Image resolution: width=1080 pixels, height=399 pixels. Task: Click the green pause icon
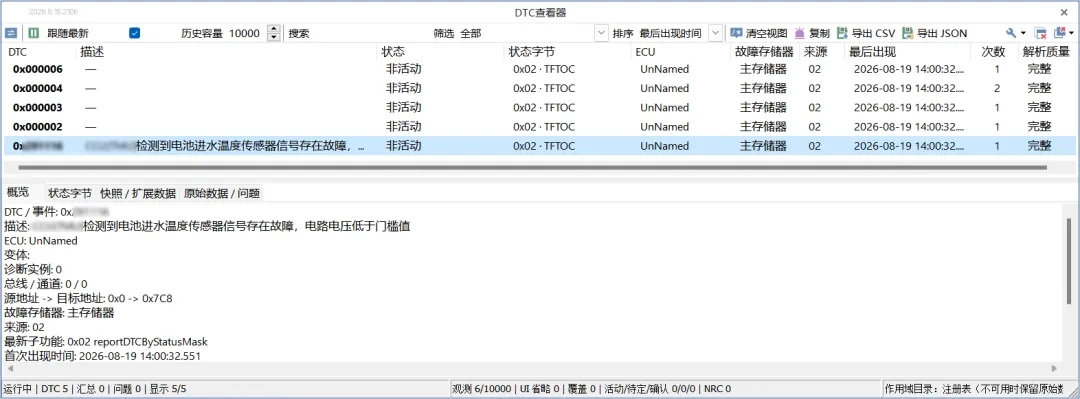(x=34, y=33)
